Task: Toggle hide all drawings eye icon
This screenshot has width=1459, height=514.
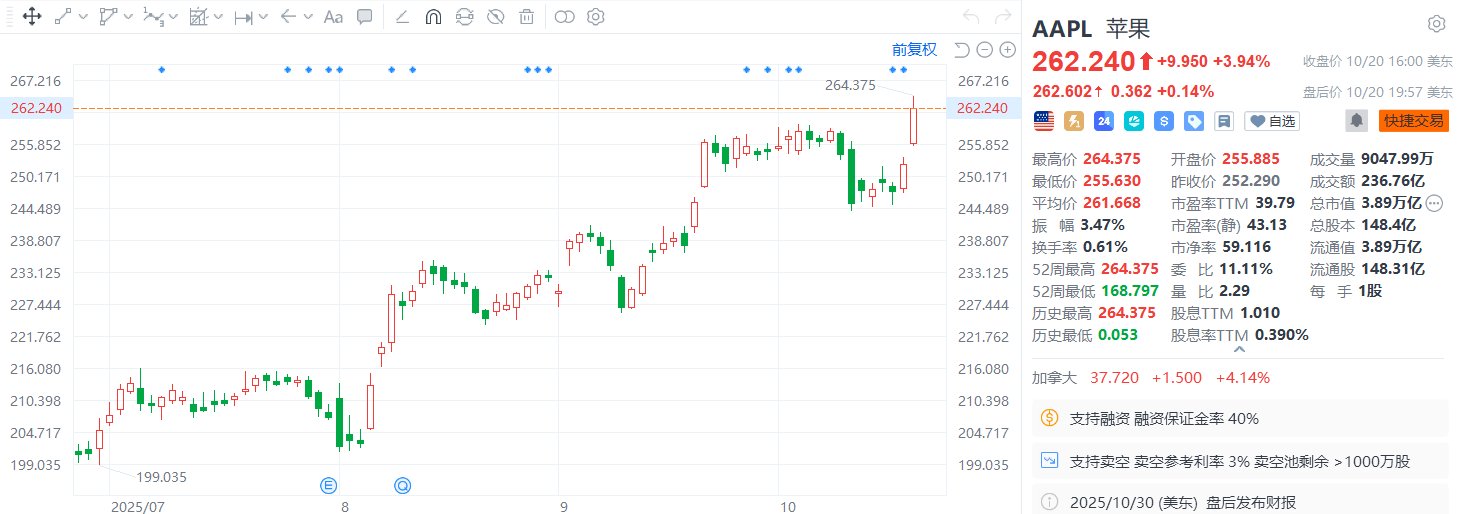Action: coord(495,17)
